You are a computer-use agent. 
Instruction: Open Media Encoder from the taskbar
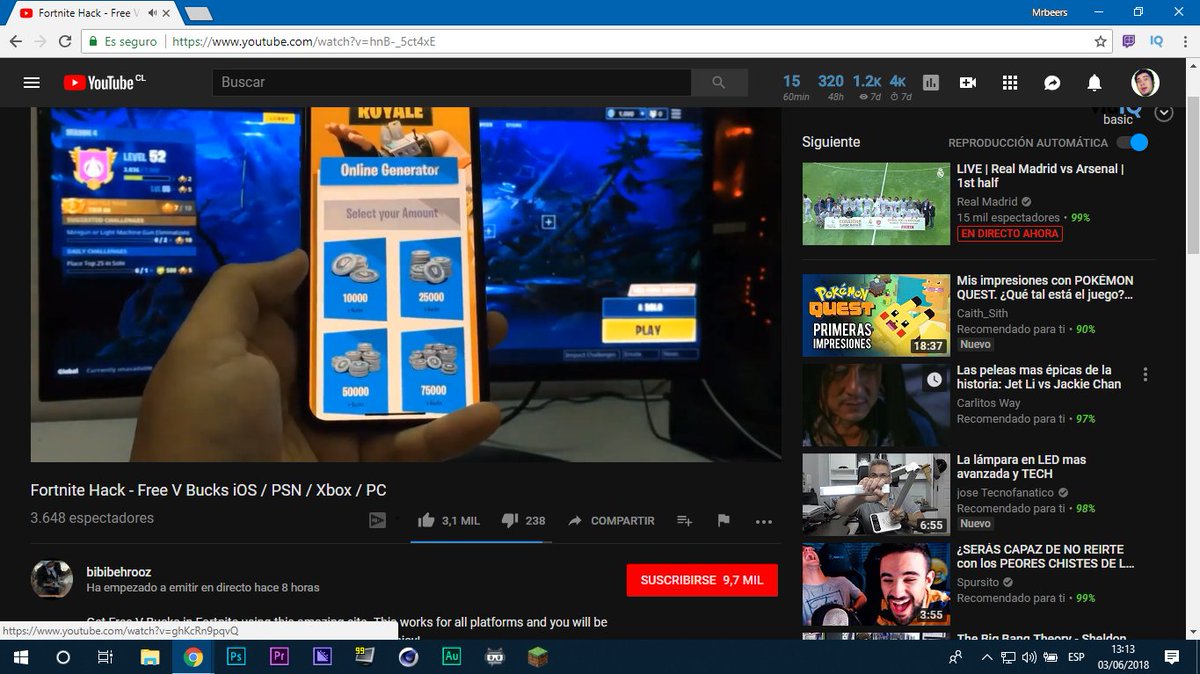click(x=323, y=657)
